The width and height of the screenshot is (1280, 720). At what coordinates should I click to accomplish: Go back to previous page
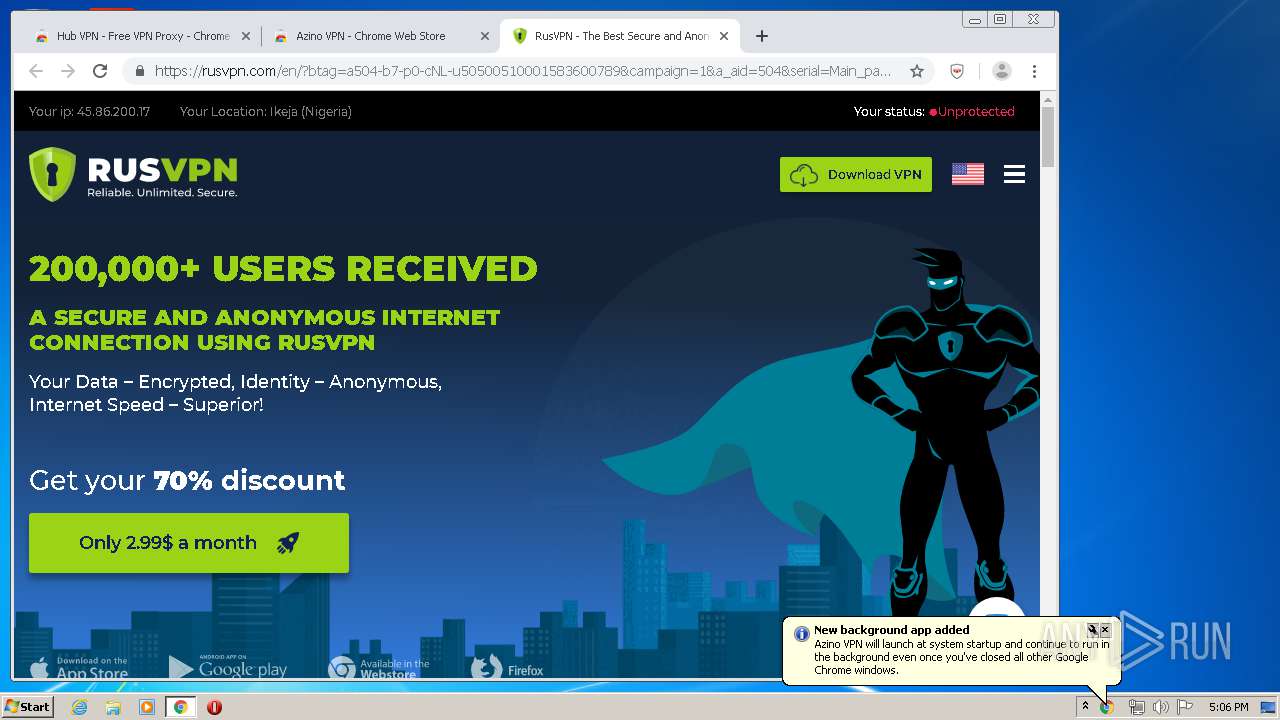click(x=36, y=71)
